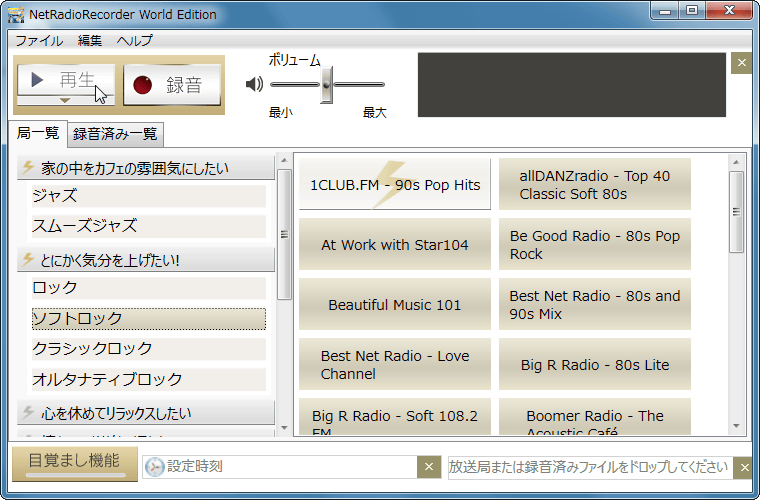The width and height of the screenshot is (760, 500).
Task: Collapse the 家の中をカフェの雰囲気にしたい group
Action: pyautogui.click(x=146, y=168)
